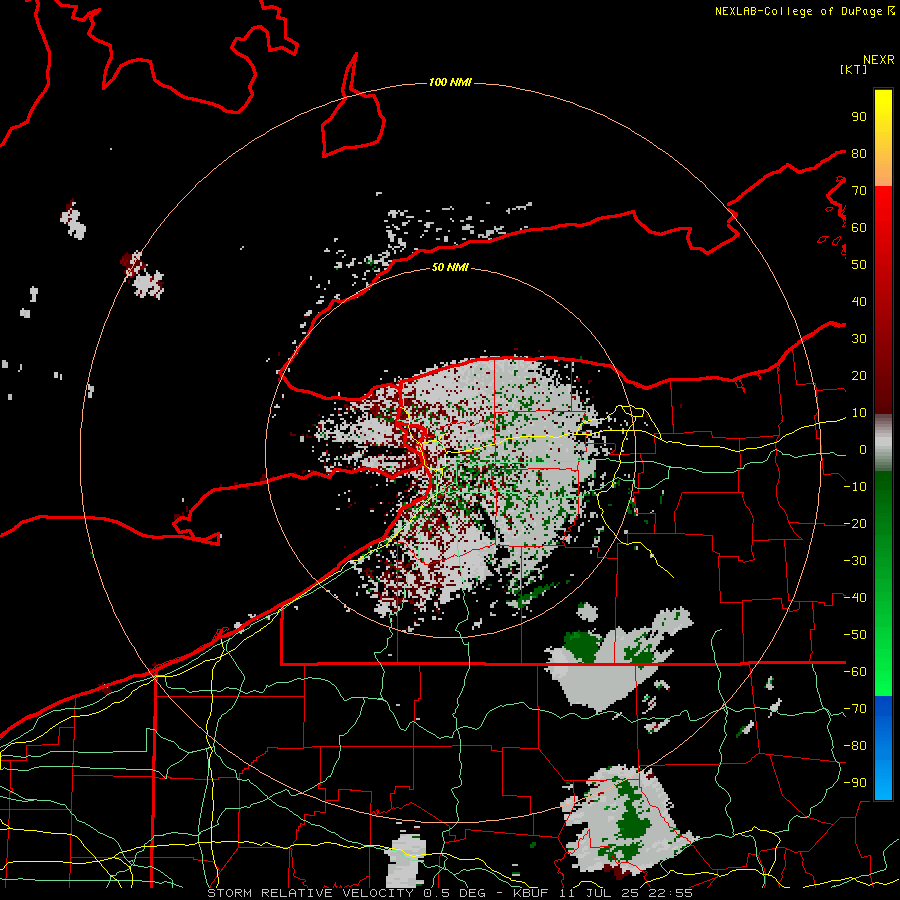
Task: Click the -40 knot scale label
Action: click(855, 598)
